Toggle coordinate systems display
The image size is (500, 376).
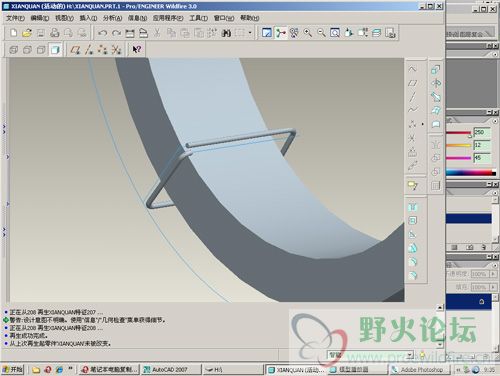(x=116, y=50)
